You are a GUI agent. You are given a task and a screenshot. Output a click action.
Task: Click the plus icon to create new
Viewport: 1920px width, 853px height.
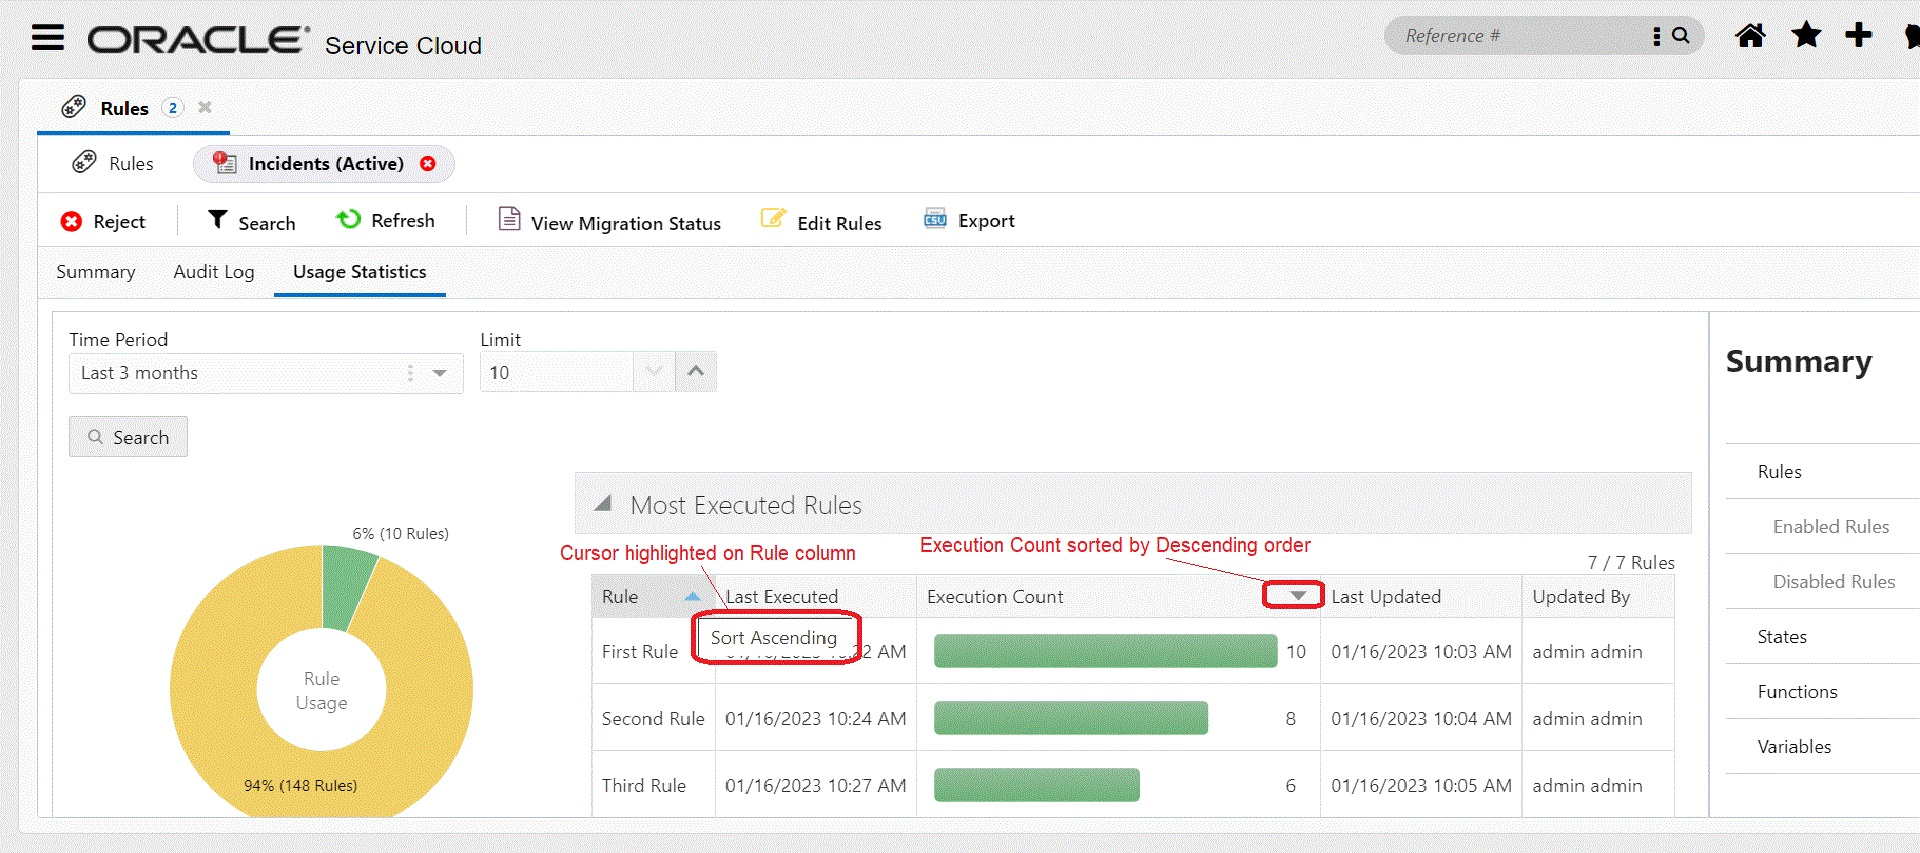click(x=1858, y=36)
